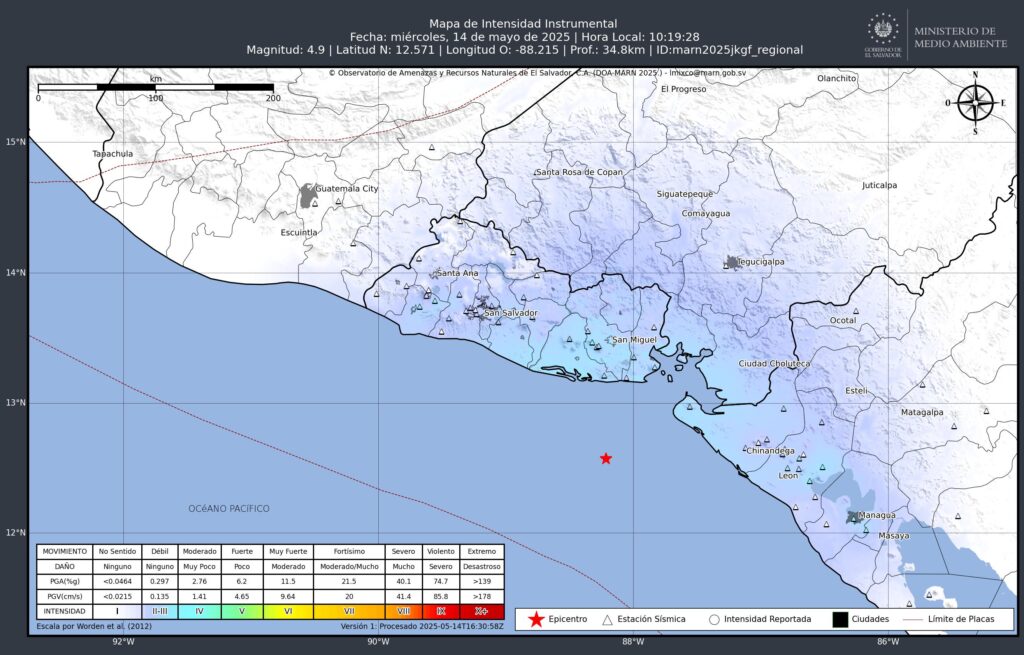Click the Ministerio de Medio Ambiente logo text
1024x655 pixels.
(961, 37)
